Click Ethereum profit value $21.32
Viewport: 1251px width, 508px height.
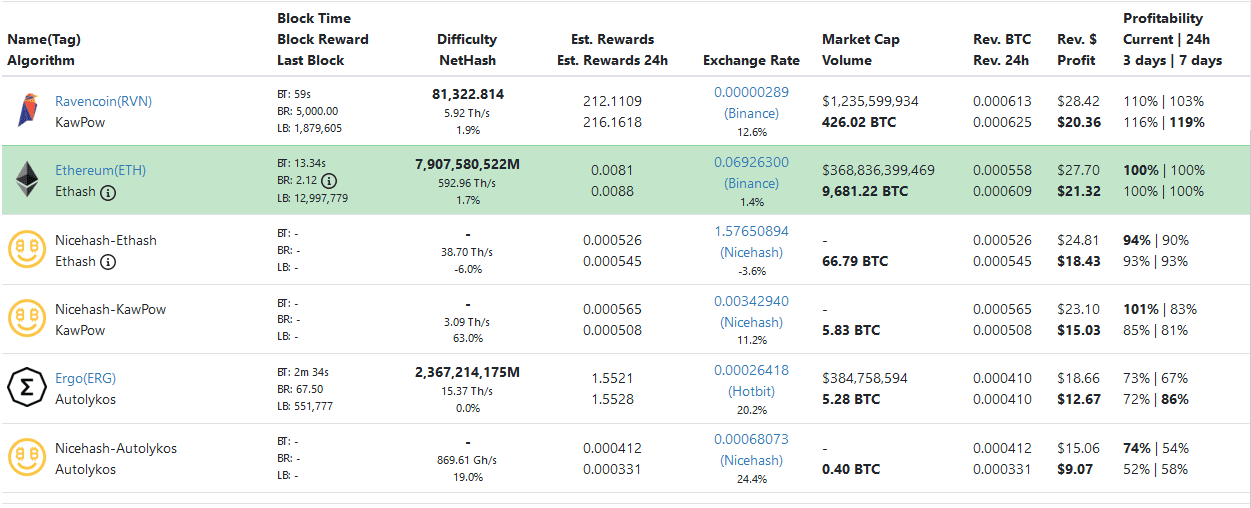click(1079, 191)
